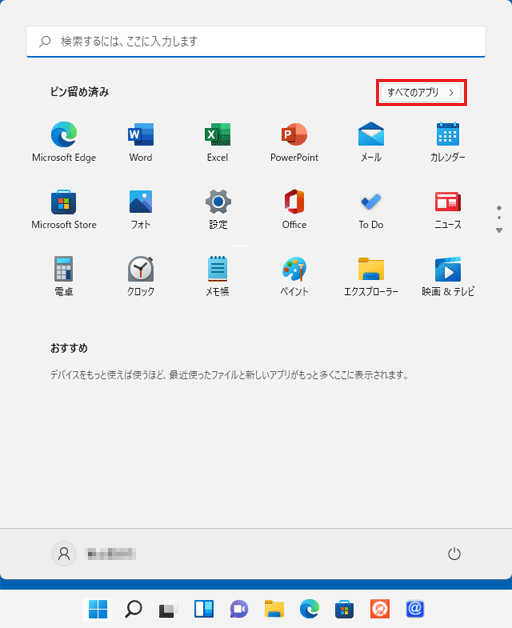Open the クロック (Clock) app
Viewport: 512px width, 628px height.
(141, 276)
